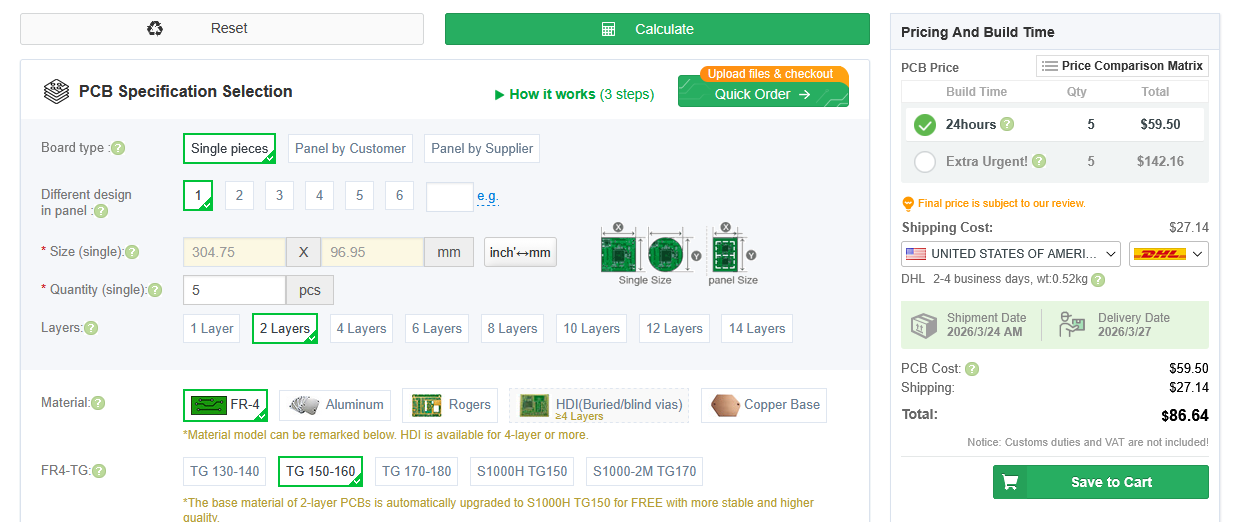1237x522 pixels.
Task: Open the Price Comparison Matrix
Action: (1123, 66)
